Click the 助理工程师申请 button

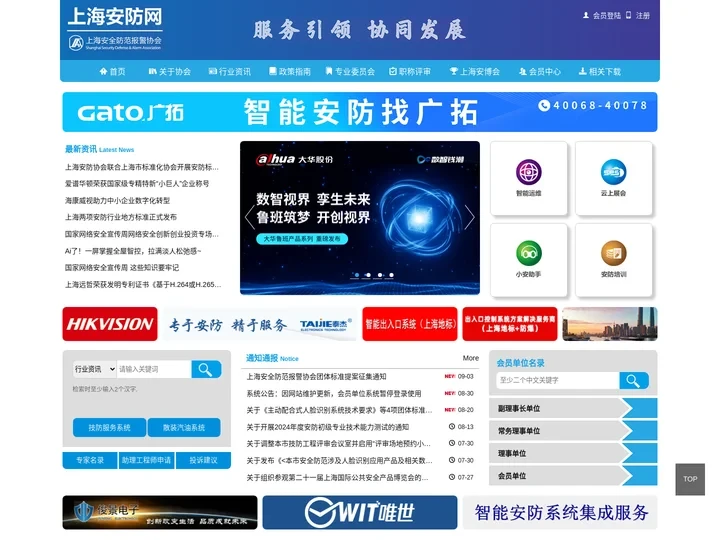click(146, 460)
